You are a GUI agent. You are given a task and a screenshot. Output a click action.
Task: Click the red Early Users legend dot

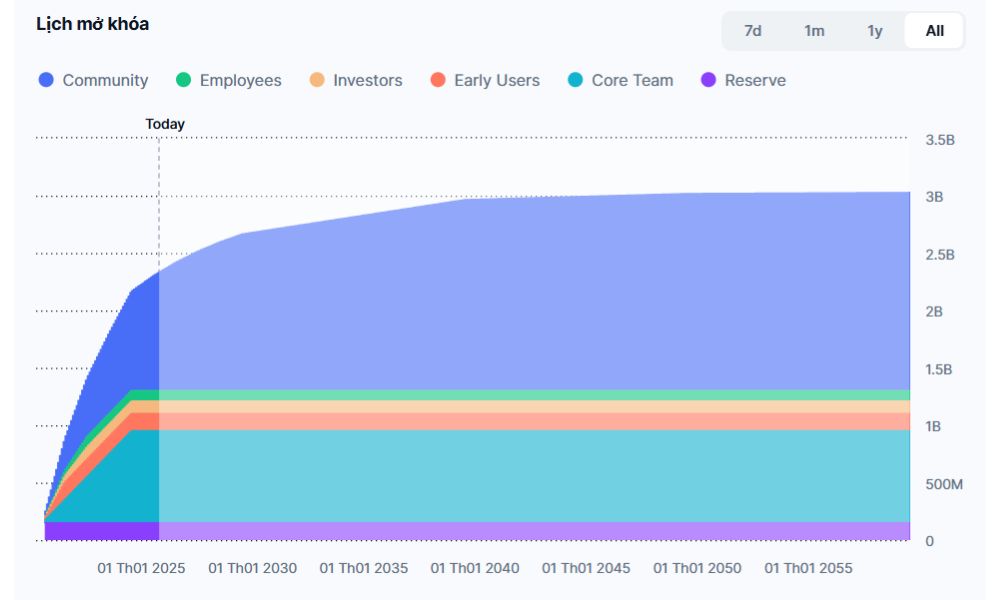437,81
